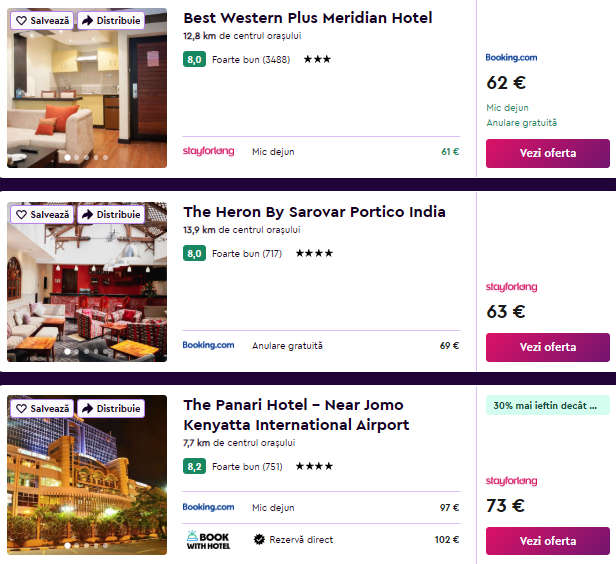Image resolution: width=616 pixels, height=564 pixels.
Task: Open Booking.com 97 € breakfast deal
Action: 321,507
